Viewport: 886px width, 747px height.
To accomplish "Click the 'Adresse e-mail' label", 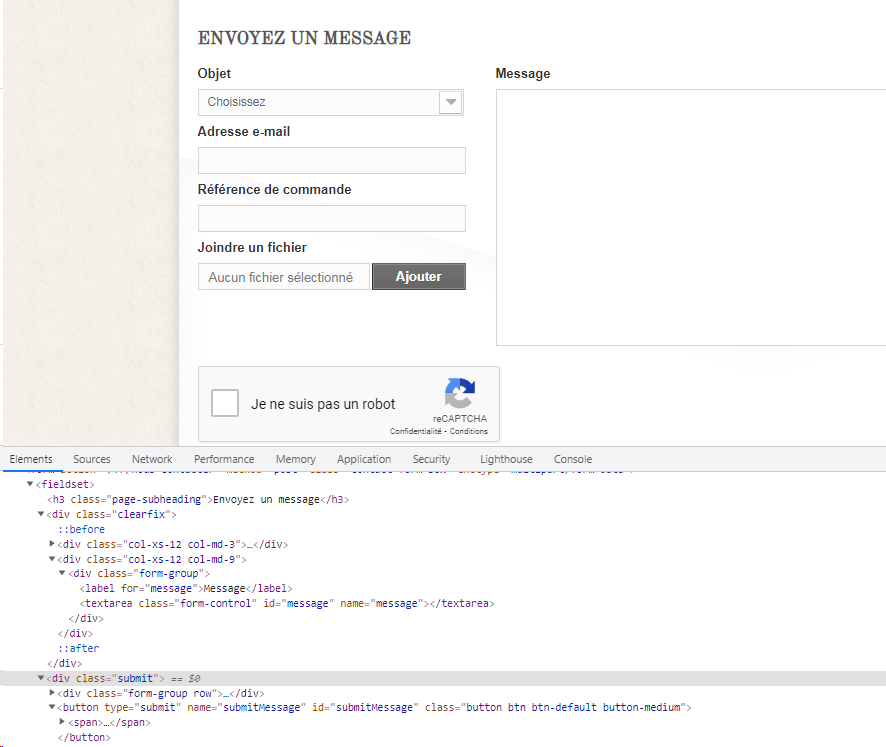I will point(244,132).
